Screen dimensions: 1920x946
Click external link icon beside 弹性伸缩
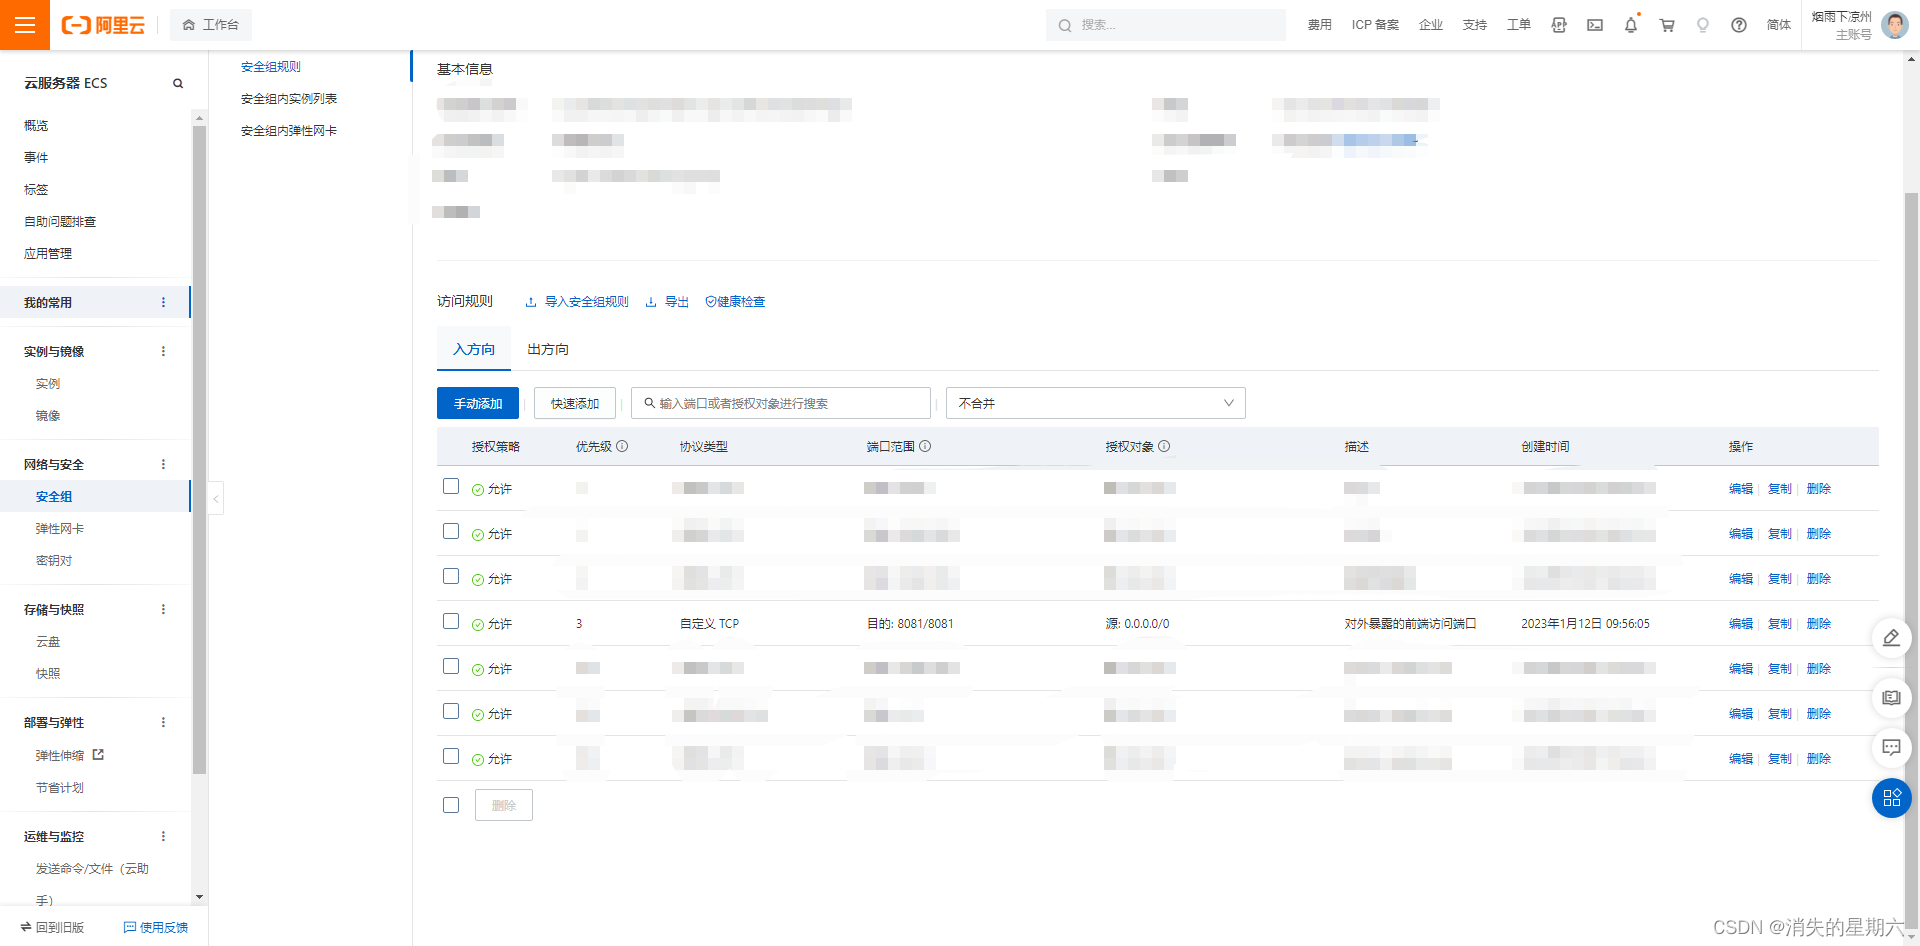click(98, 755)
